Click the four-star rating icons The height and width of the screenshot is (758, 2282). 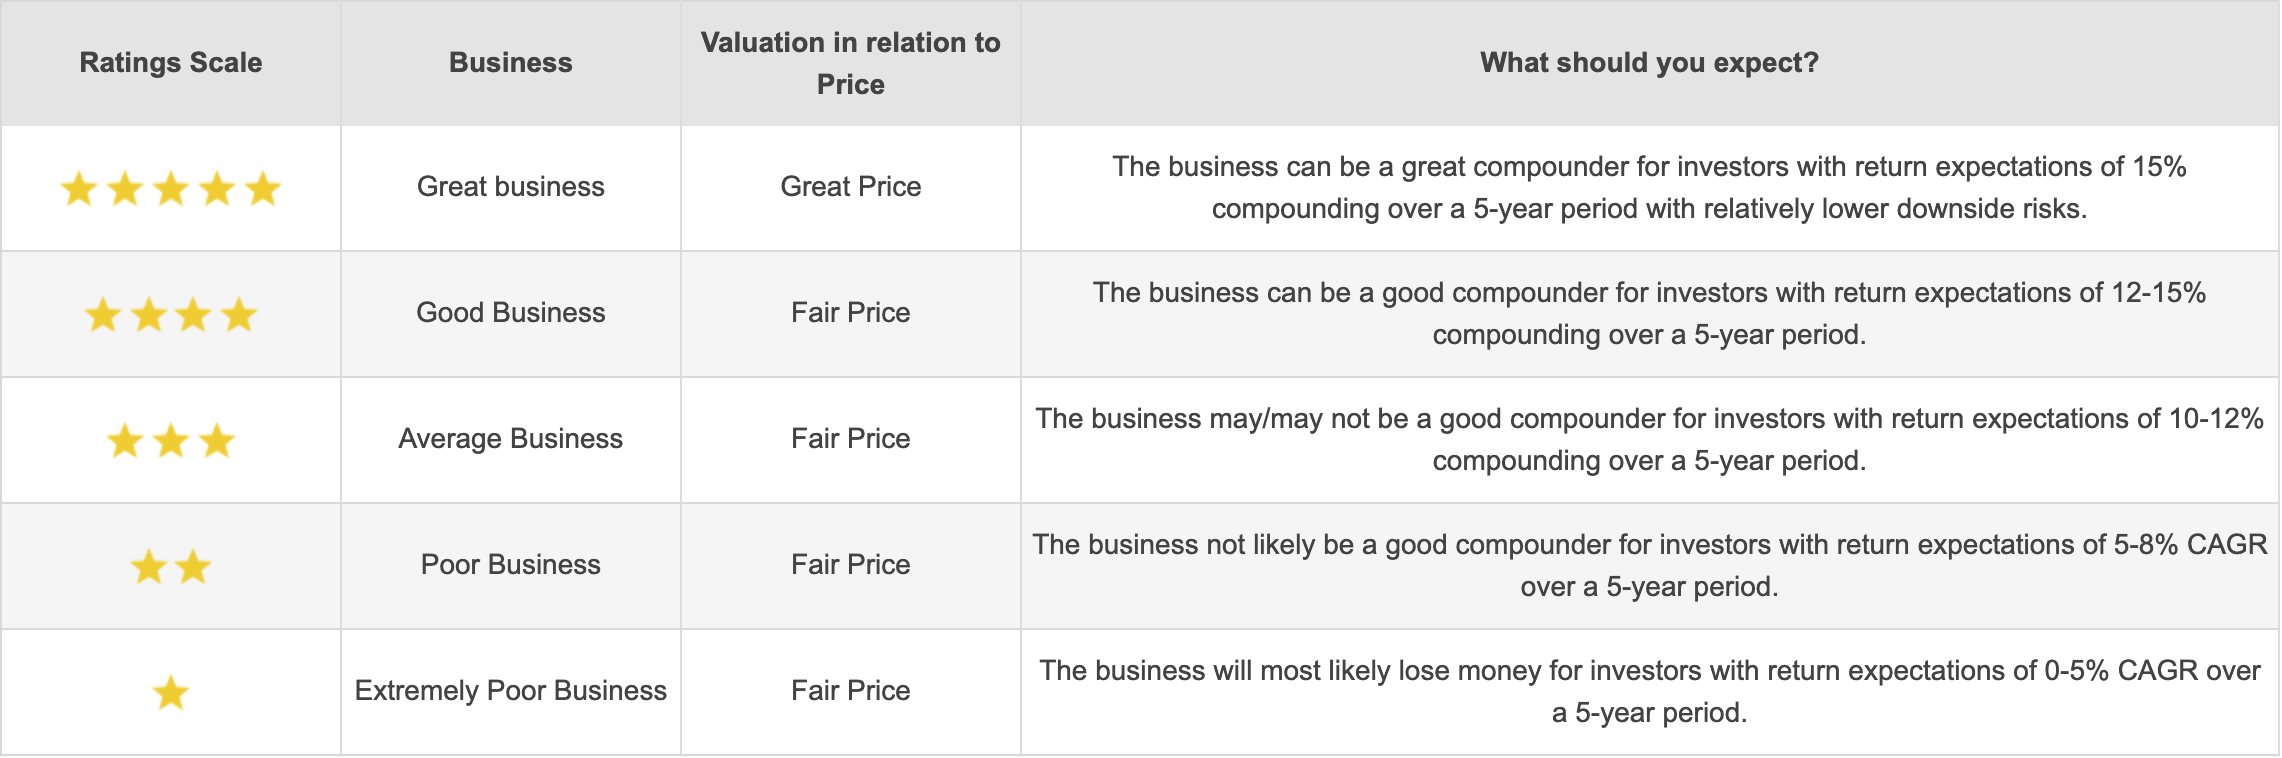pyautogui.click(x=171, y=315)
